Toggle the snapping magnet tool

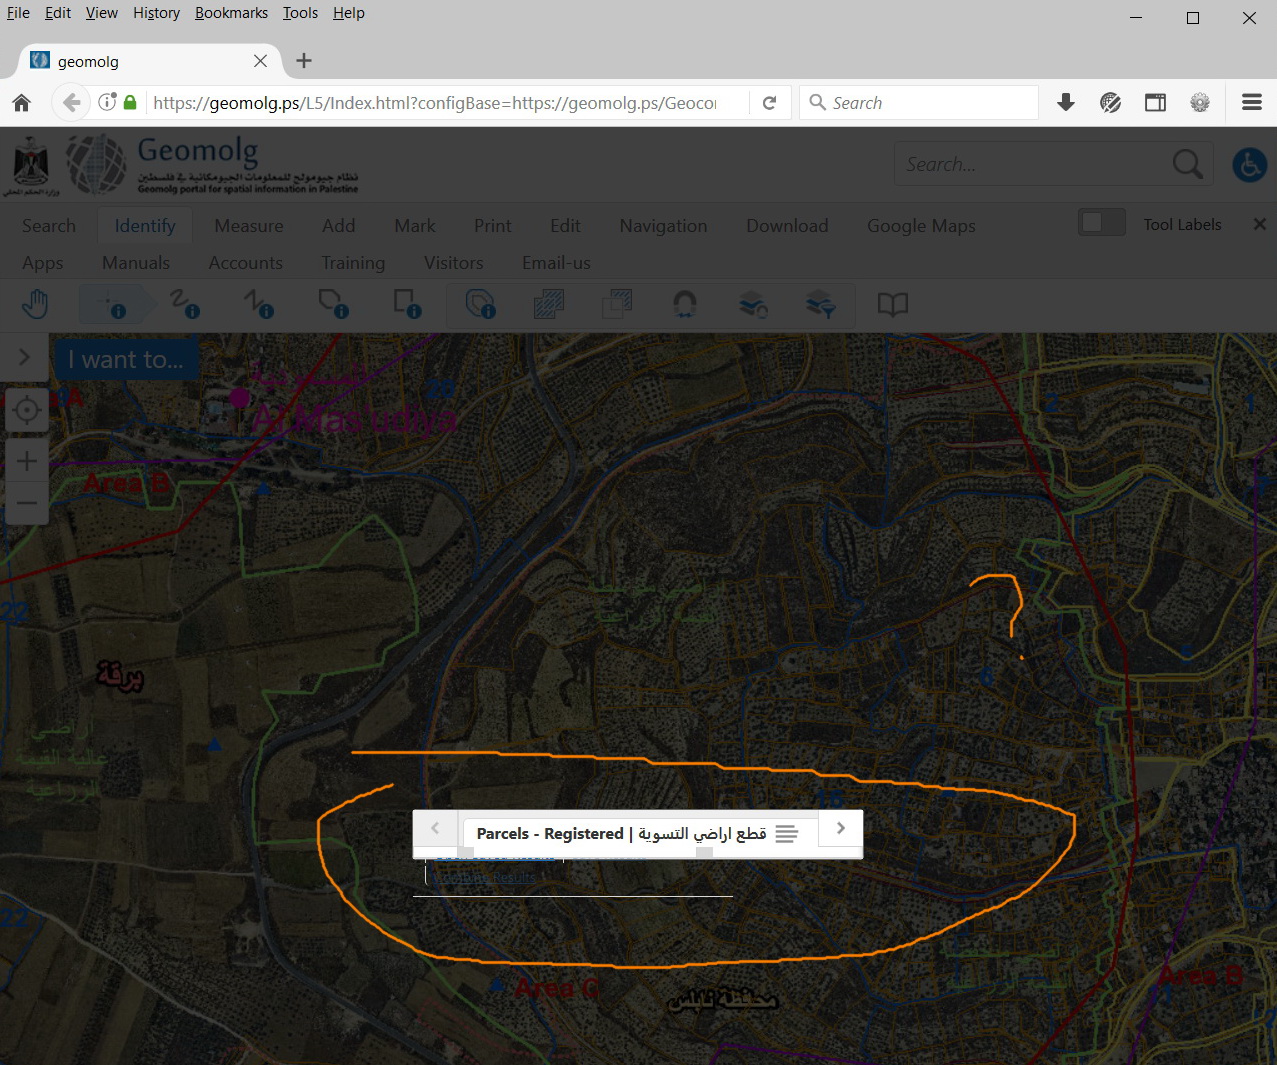(x=685, y=304)
